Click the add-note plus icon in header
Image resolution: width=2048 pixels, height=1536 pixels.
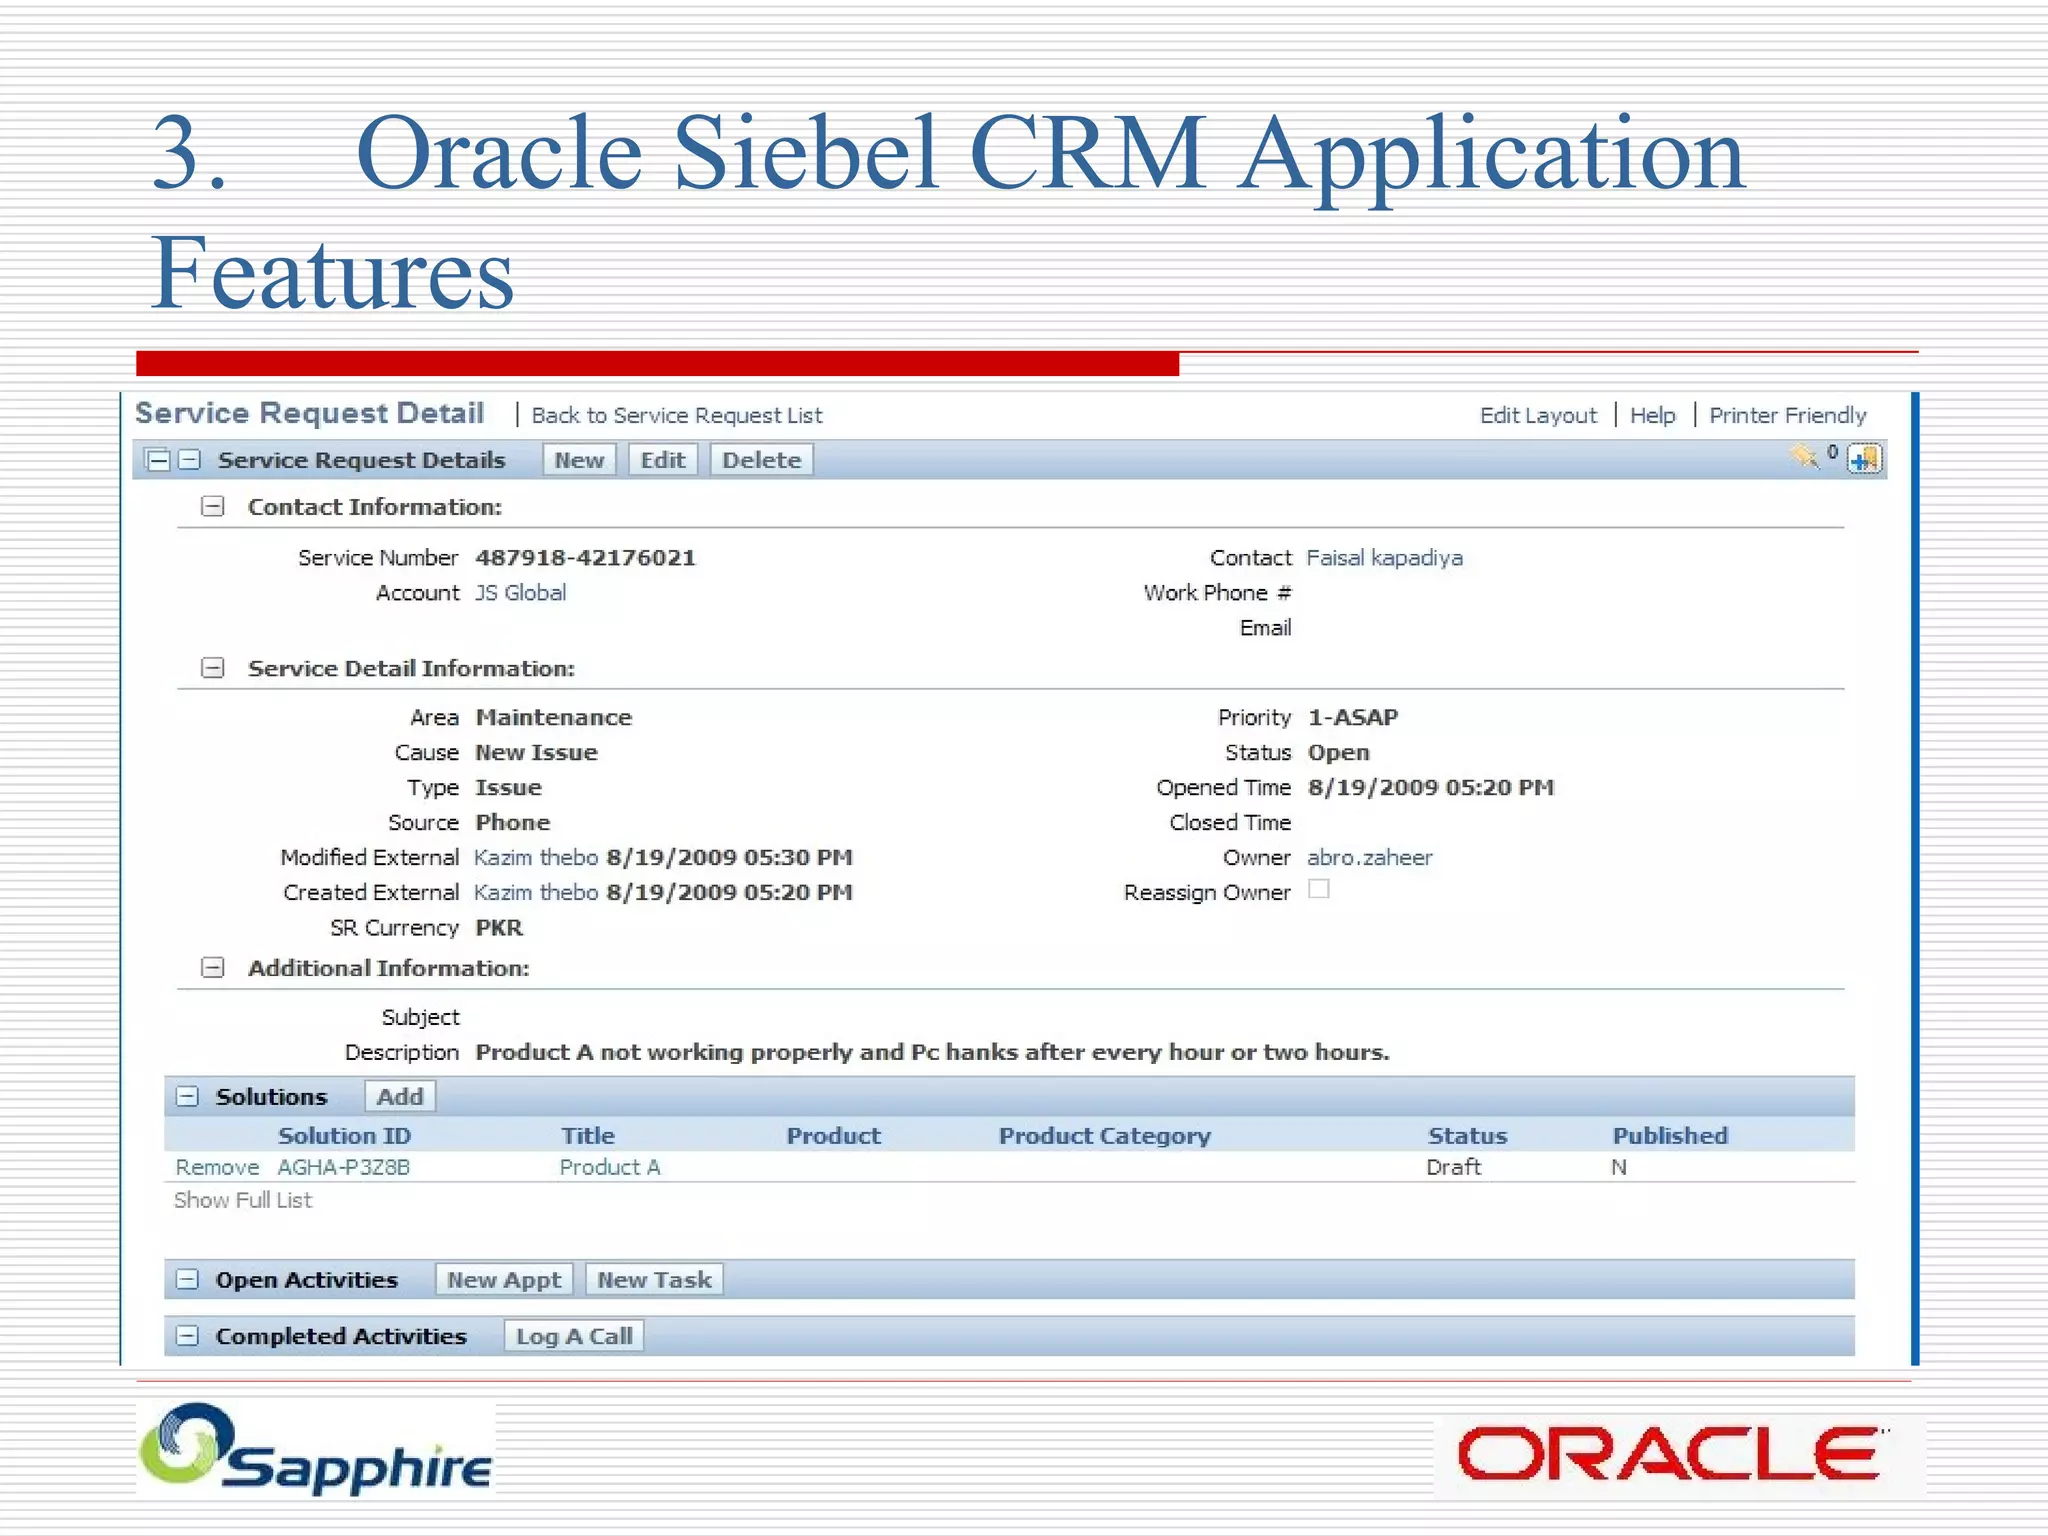(x=1865, y=459)
